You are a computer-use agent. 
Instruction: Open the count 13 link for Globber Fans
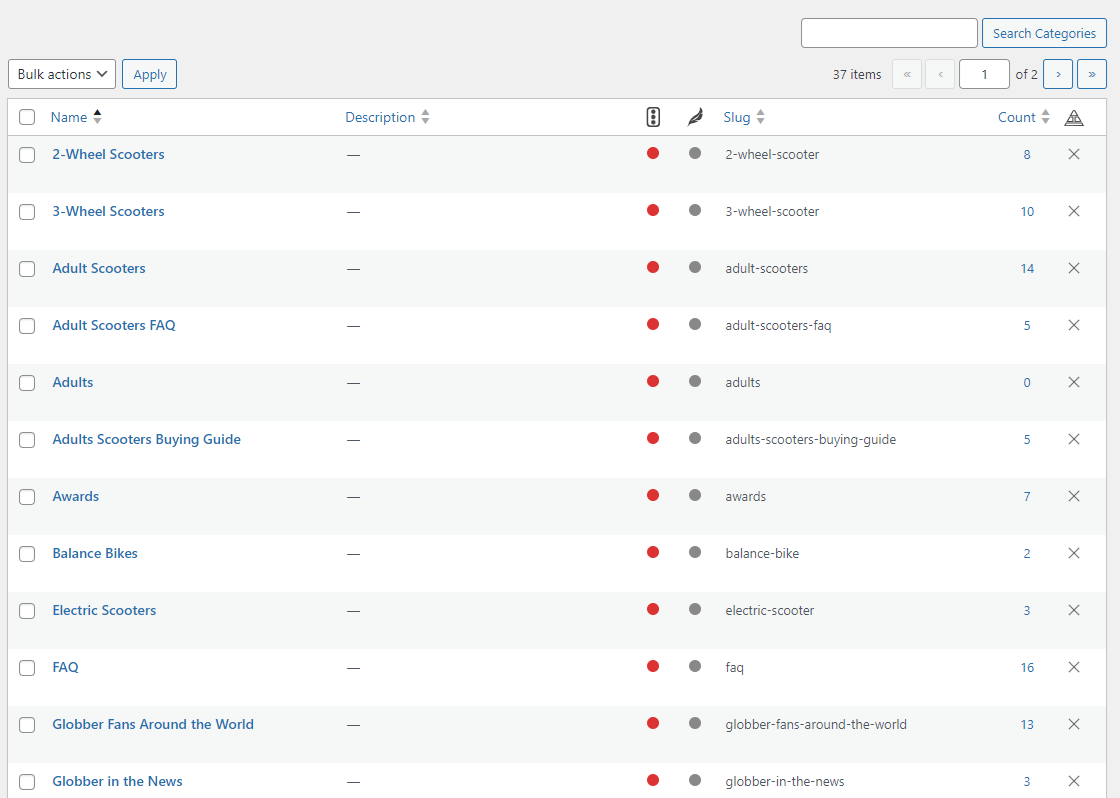(x=1026, y=724)
